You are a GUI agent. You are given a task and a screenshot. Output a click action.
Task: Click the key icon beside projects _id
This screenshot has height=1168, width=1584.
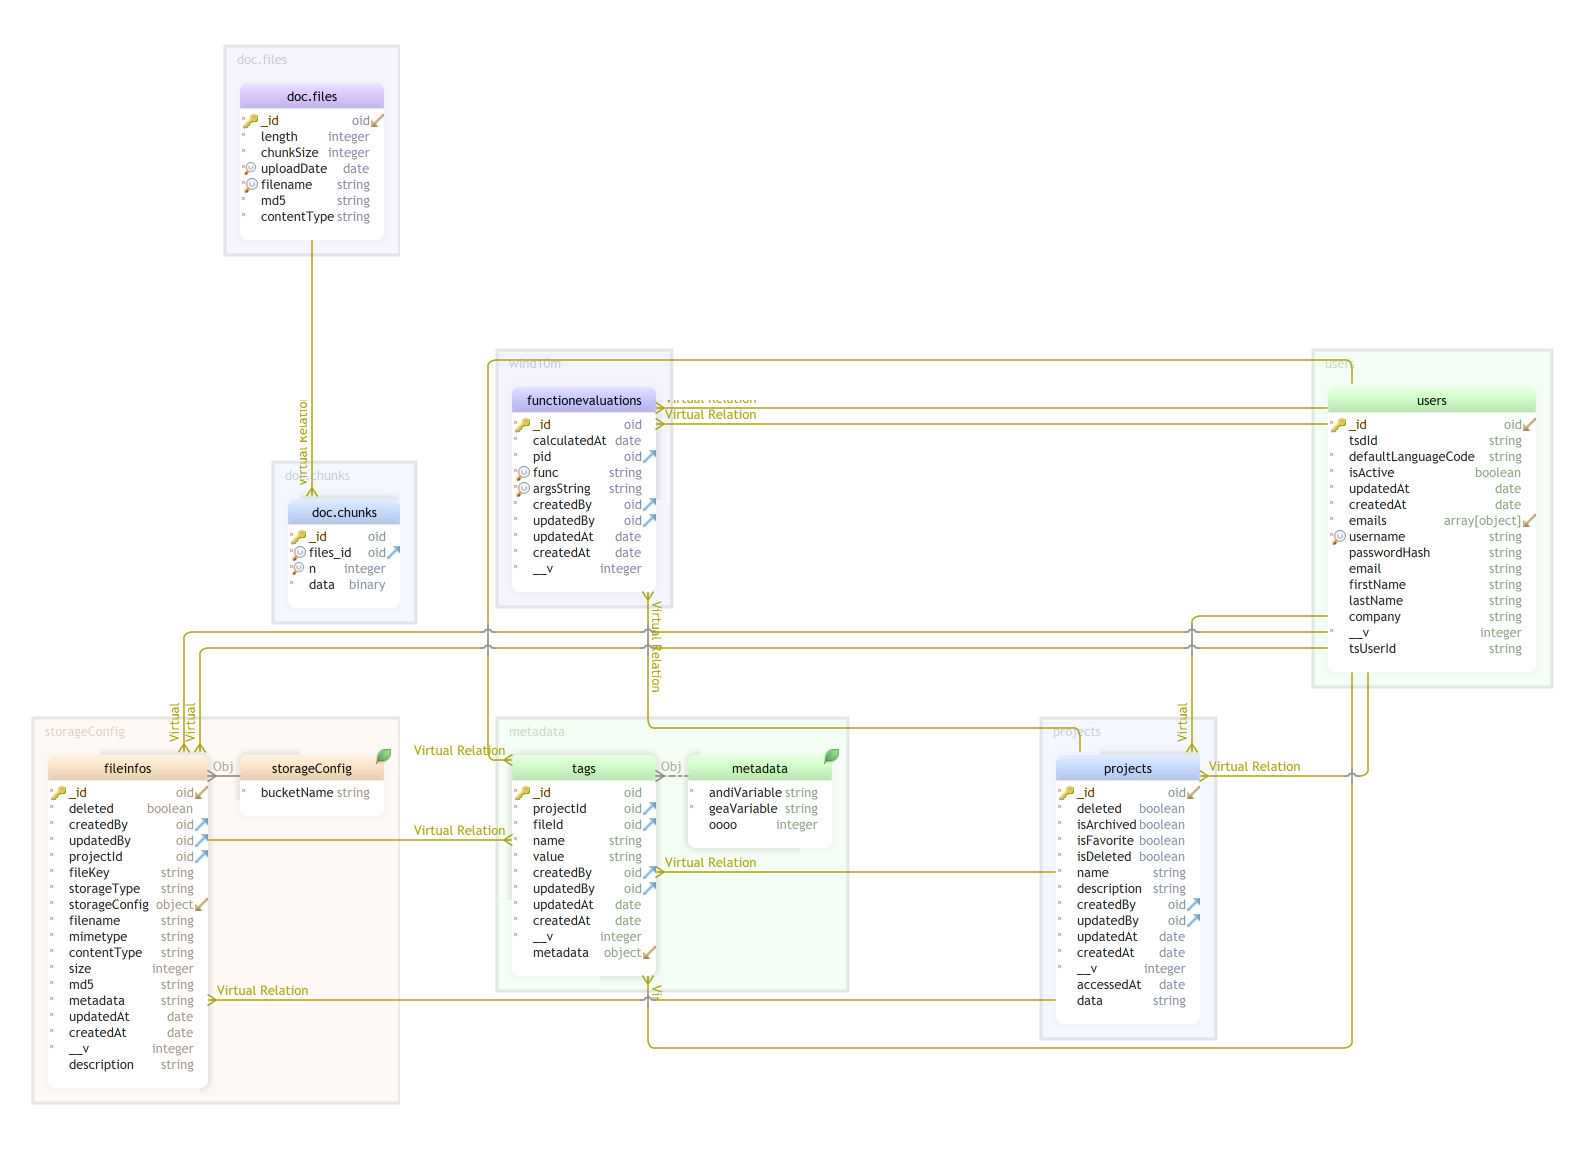(x=1067, y=793)
